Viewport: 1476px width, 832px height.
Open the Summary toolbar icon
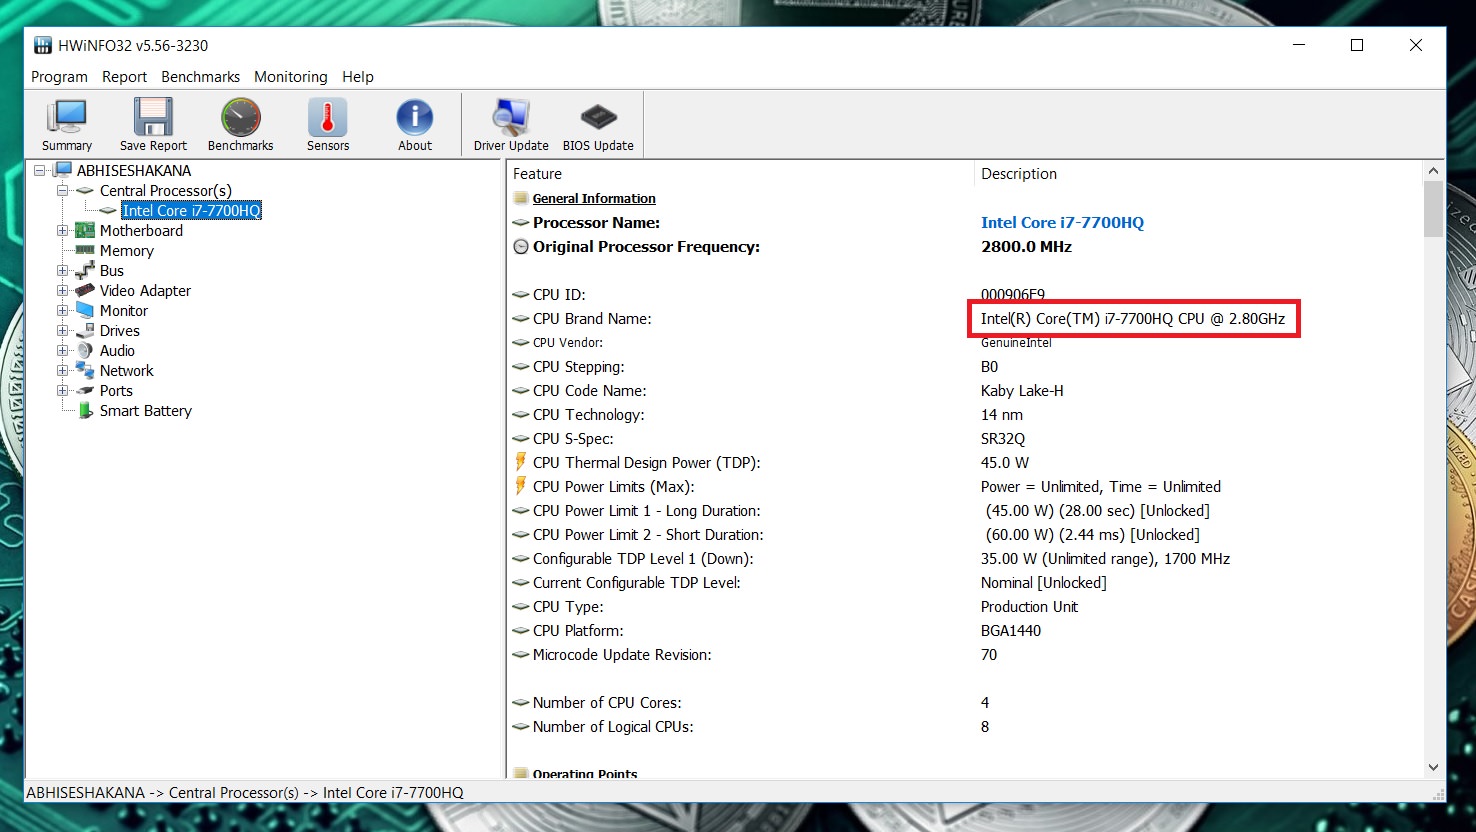click(x=67, y=117)
